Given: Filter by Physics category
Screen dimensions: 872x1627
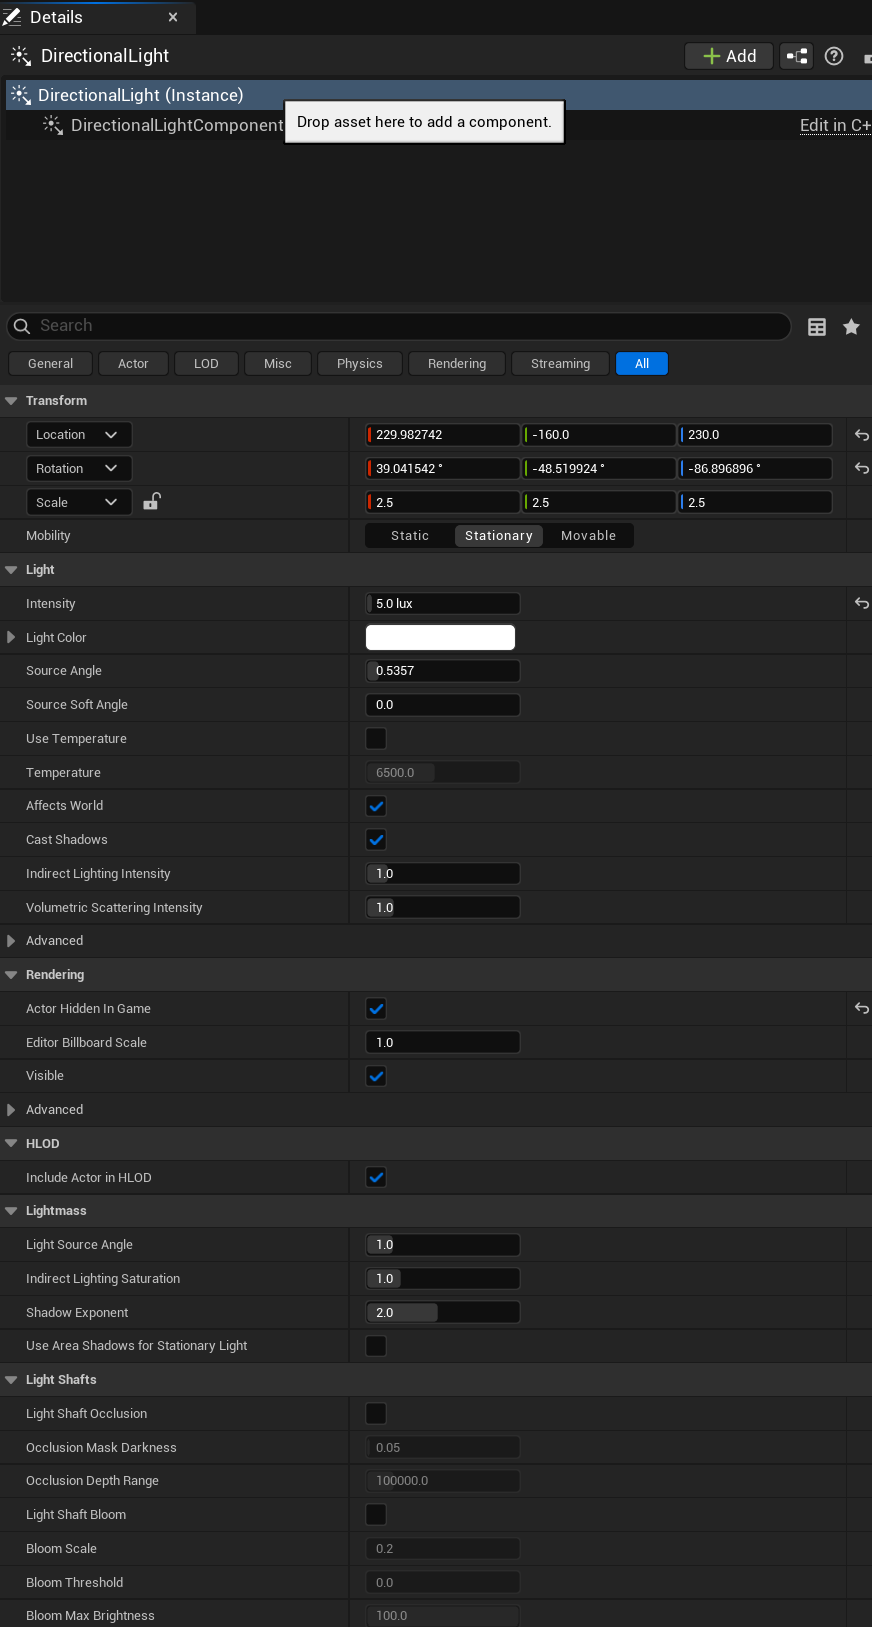Looking at the screenshot, I should point(360,364).
